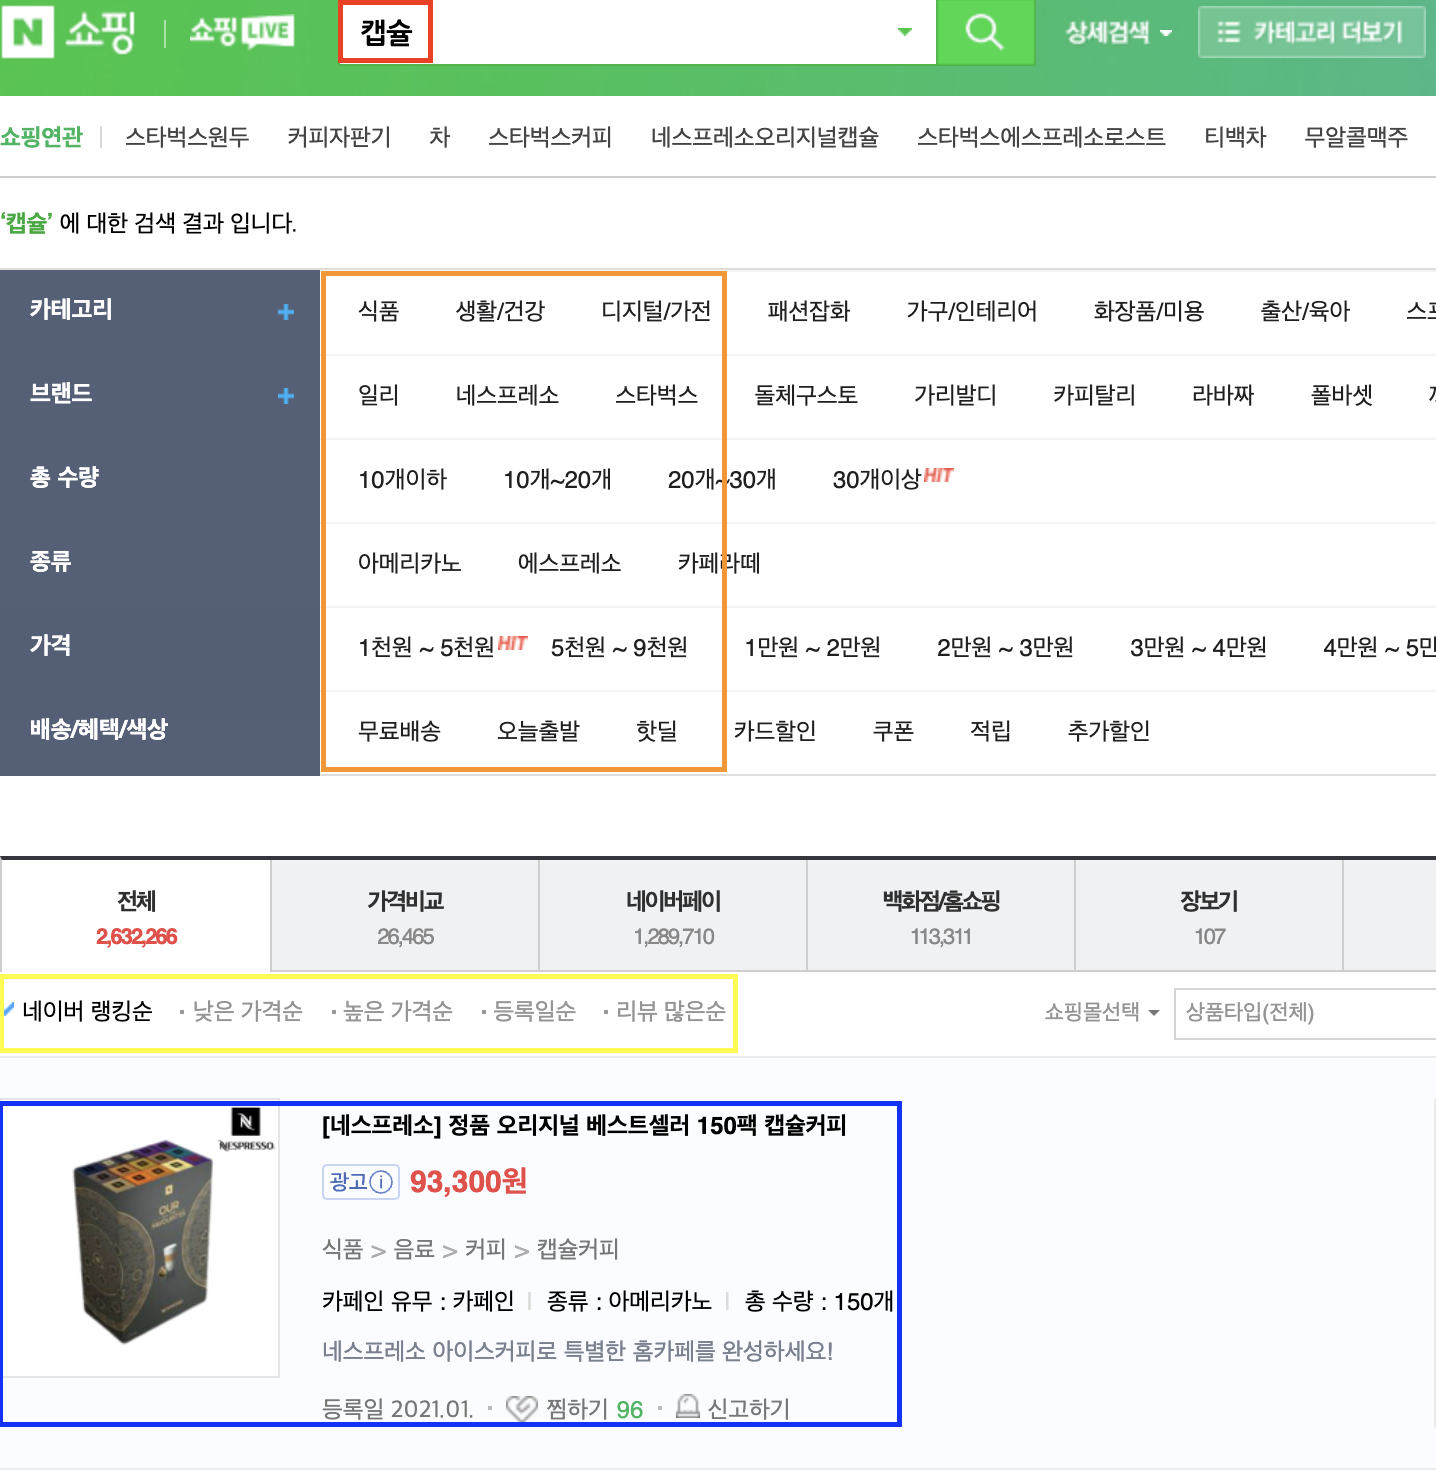This screenshot has height=1470, width=1436.
Task: Switch to 백화점/홈쇼핑 tab
Action: click(941, 916)
